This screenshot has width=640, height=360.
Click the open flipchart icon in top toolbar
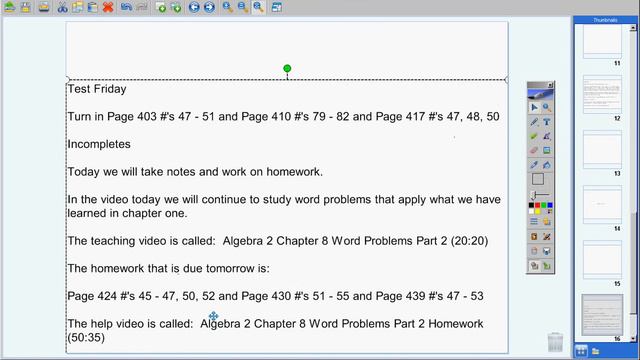[9, 7]
